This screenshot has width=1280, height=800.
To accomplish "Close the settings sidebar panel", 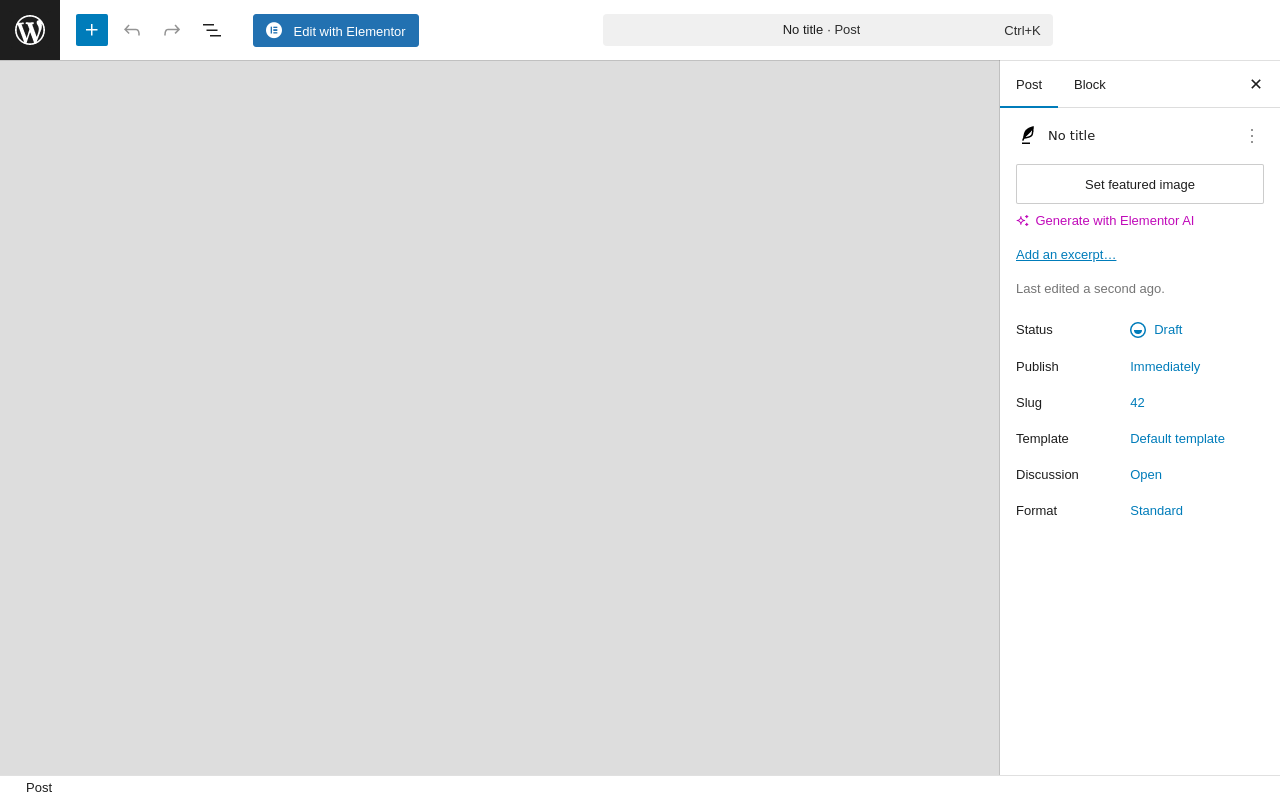I will click(1256, 84).
